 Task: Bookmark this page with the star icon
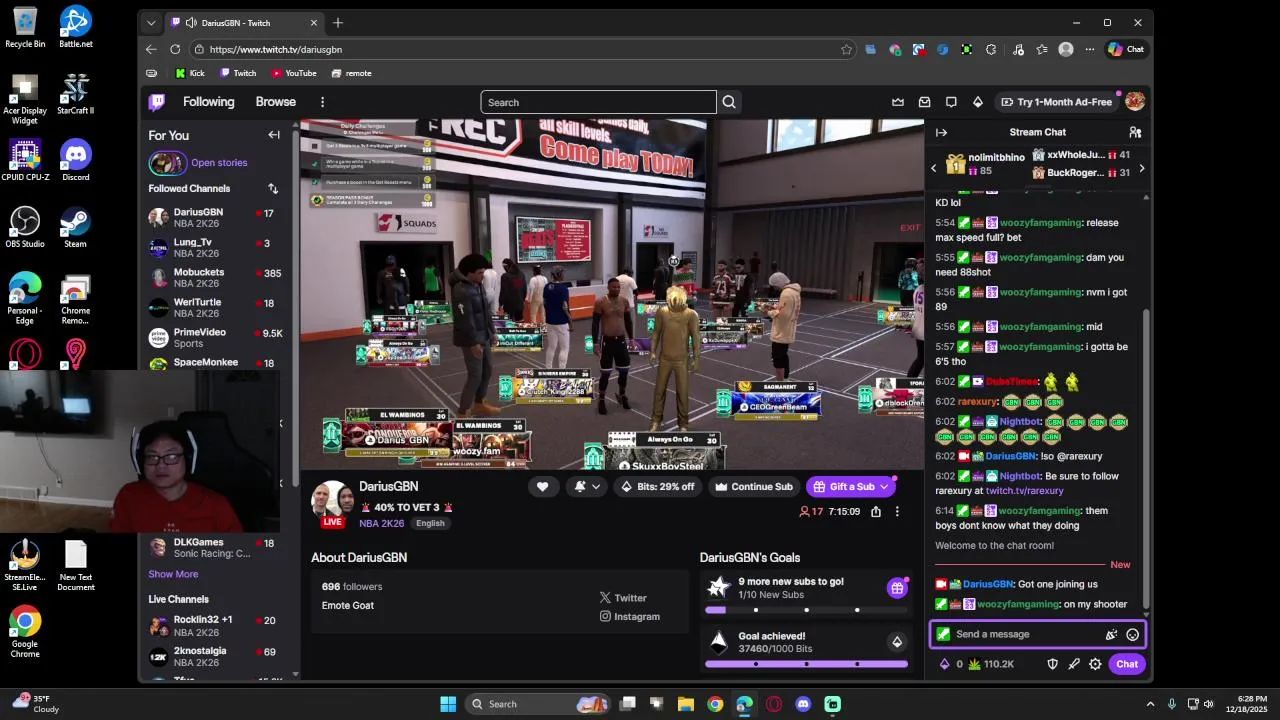tap(847, 49)
